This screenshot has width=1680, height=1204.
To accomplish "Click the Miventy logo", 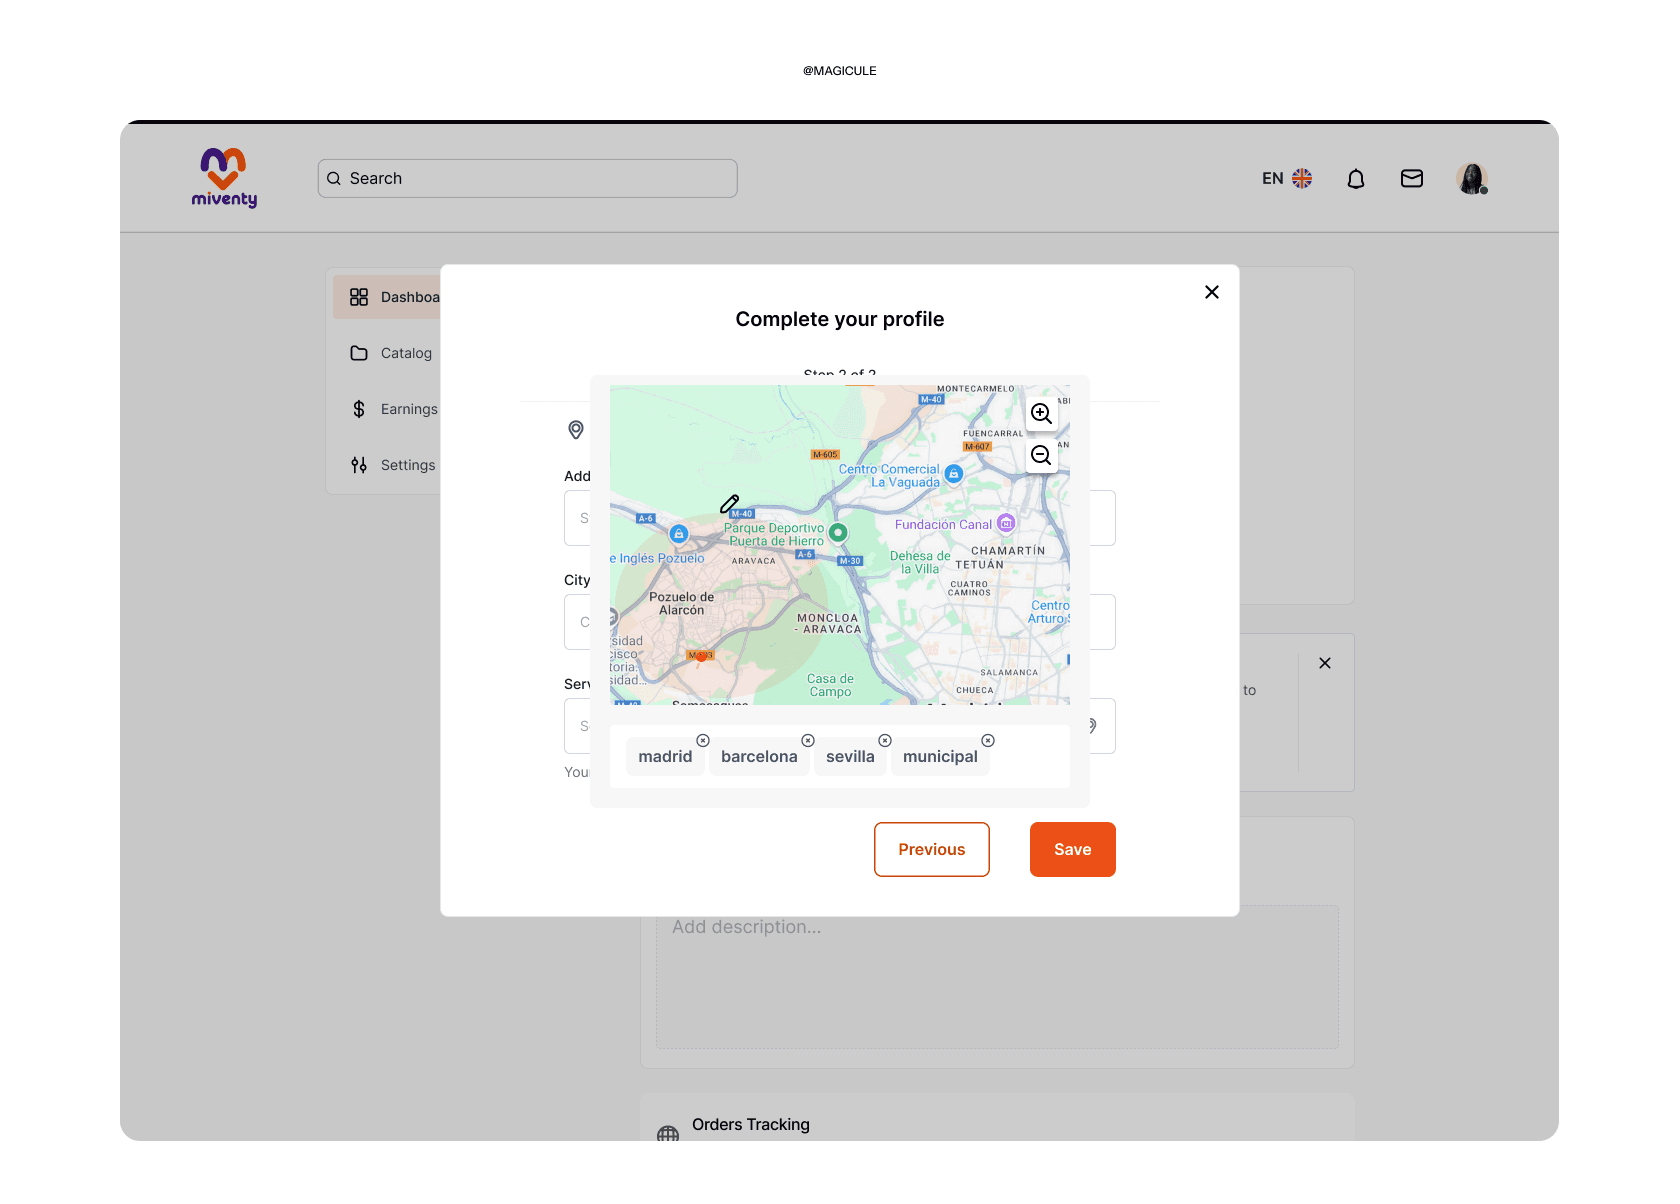I will [x=224, y=178].
